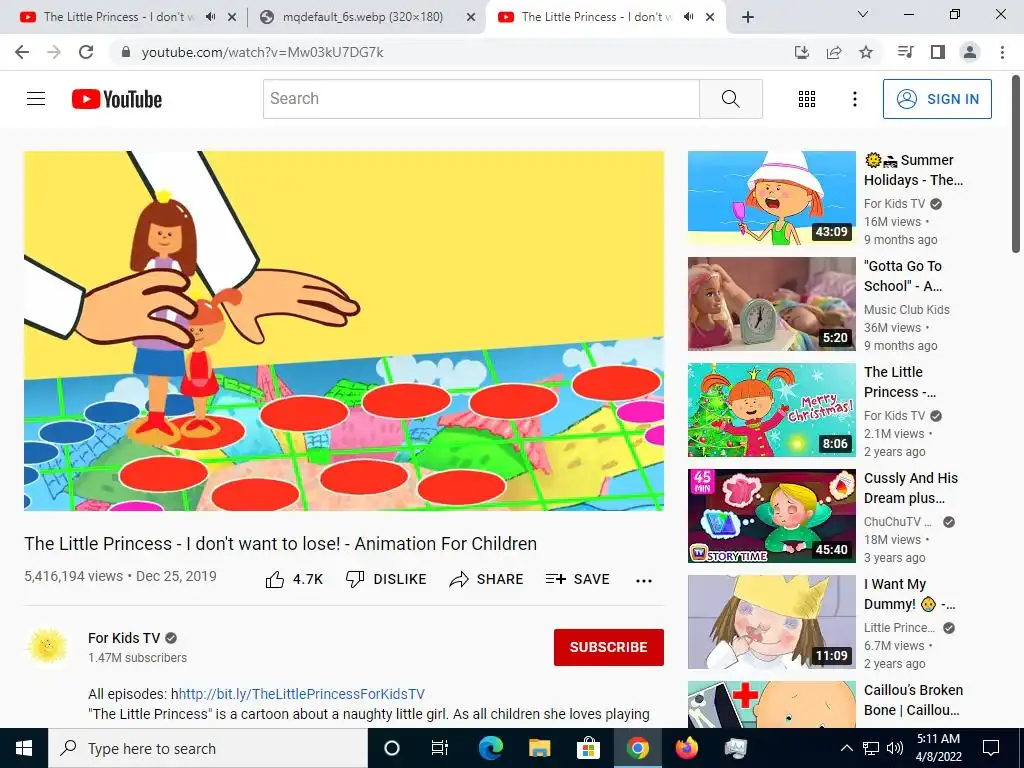The width and height of the screenshot is (1024, 768).
Task: Close the mqdefault_6s.webp tab
Action: [x=471, y=18]
